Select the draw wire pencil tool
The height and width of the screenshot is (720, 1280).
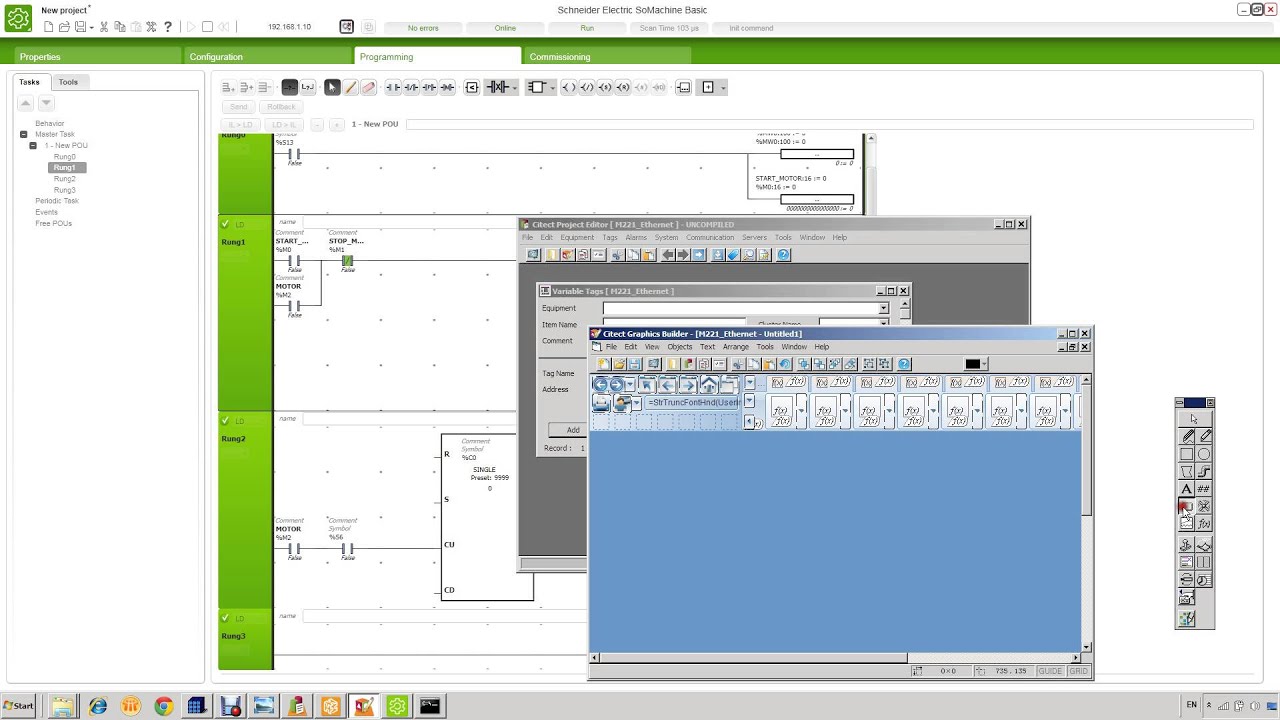tap(350, 88)
